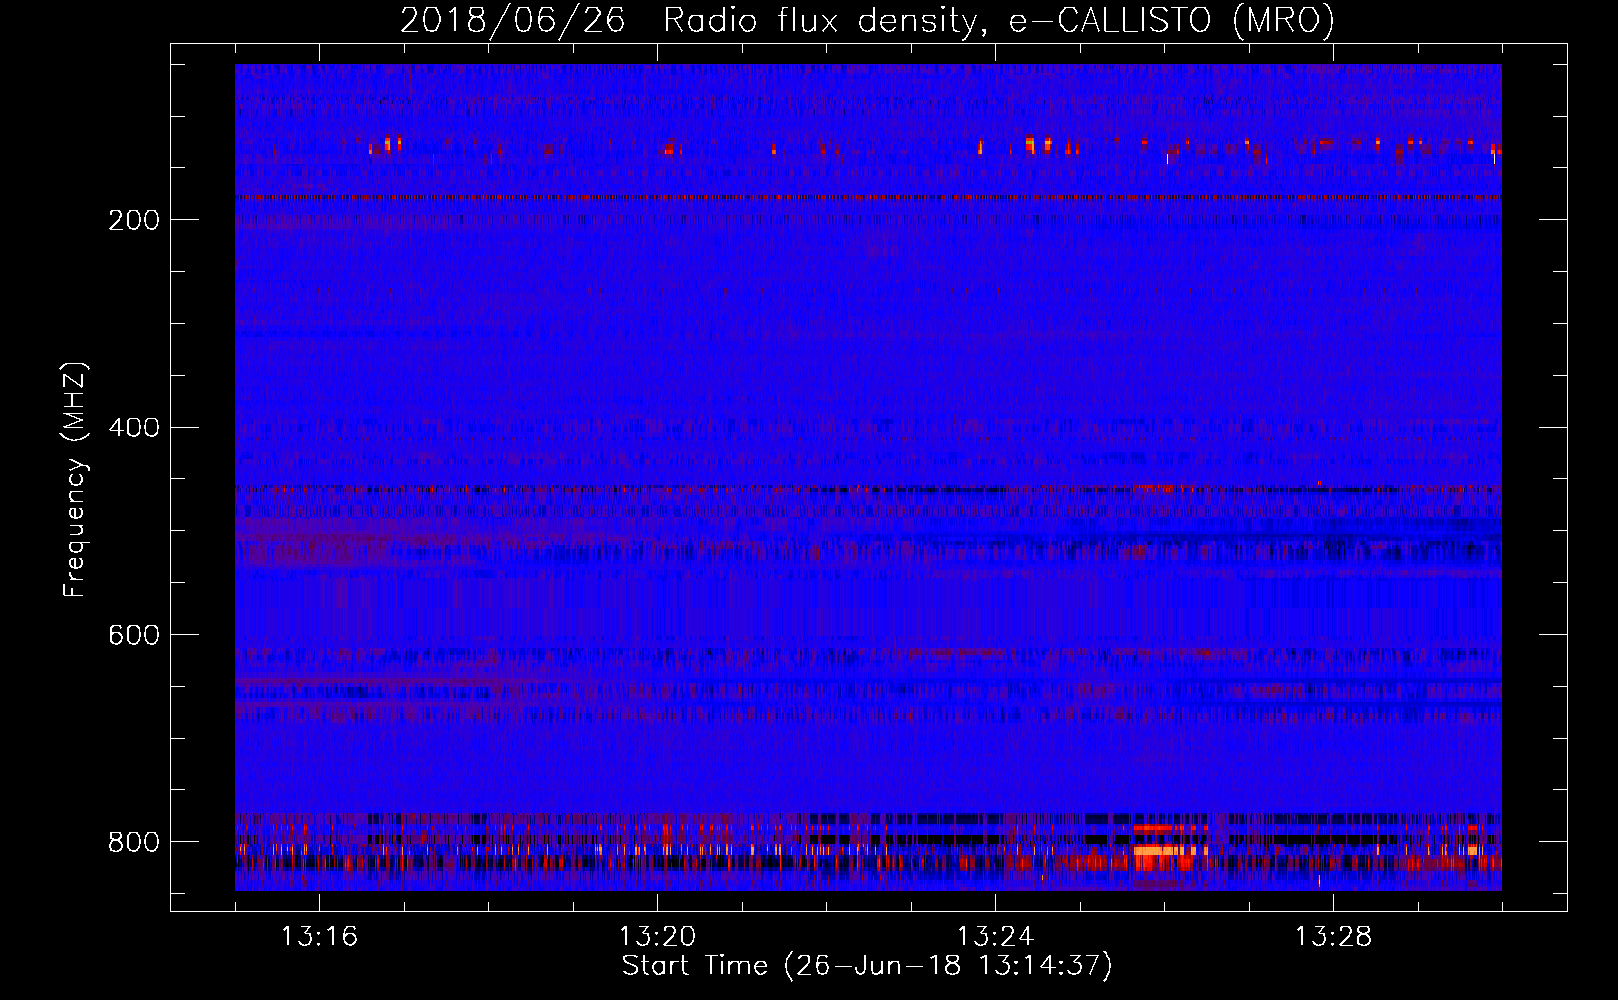Click the 13:20 time tick label

657,937
